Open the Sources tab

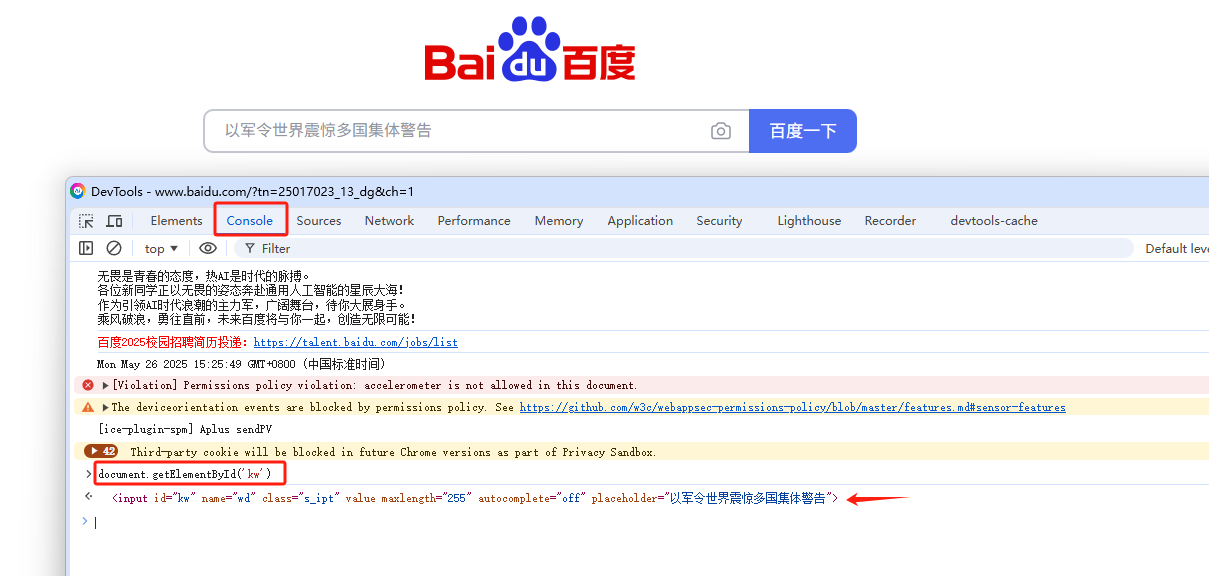tap(319, 221)
